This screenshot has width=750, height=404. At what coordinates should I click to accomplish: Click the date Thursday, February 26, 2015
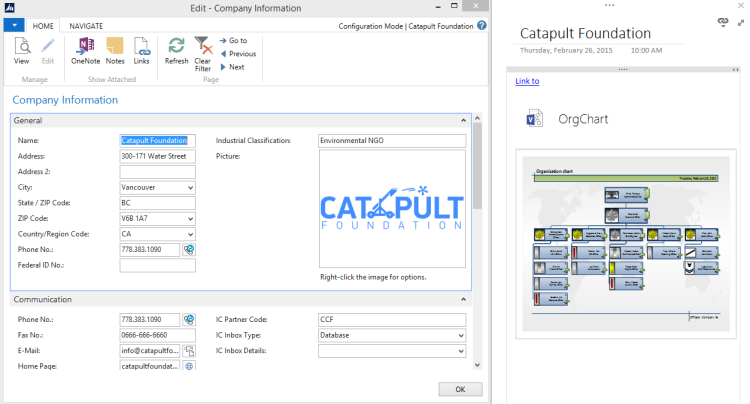point(566,50)
